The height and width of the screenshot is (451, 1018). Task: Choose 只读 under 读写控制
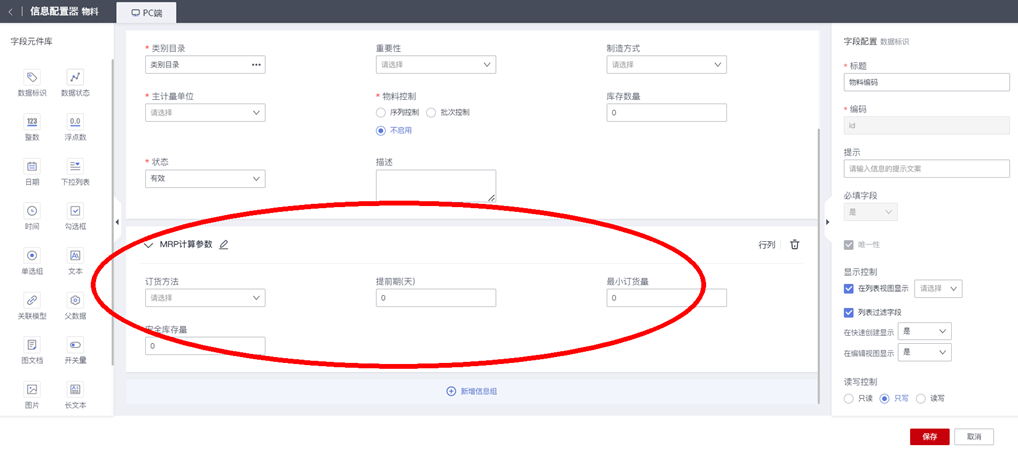tap(849, 398)
